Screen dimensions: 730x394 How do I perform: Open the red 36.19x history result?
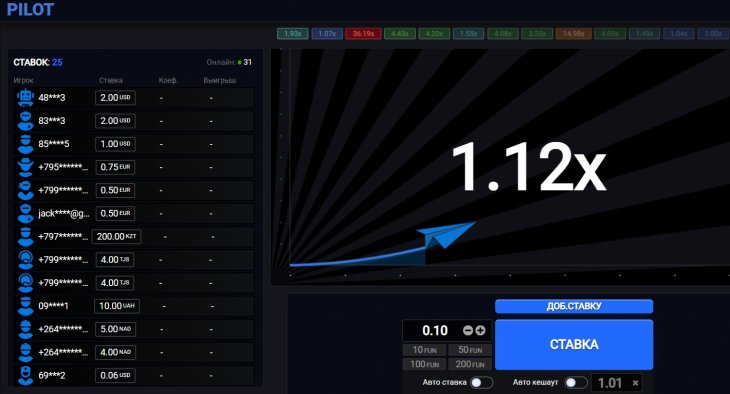(x=363, y=34)
